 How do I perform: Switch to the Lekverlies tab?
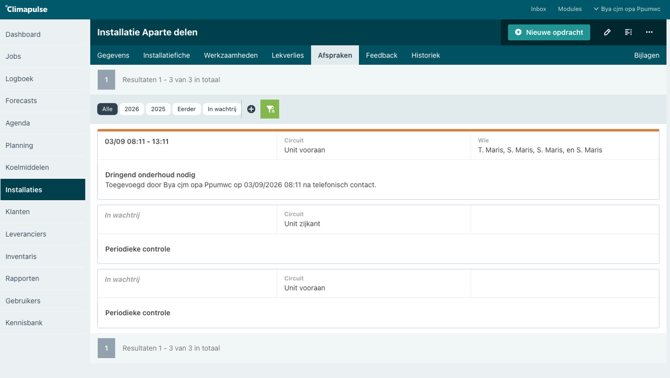pos(288,56)
